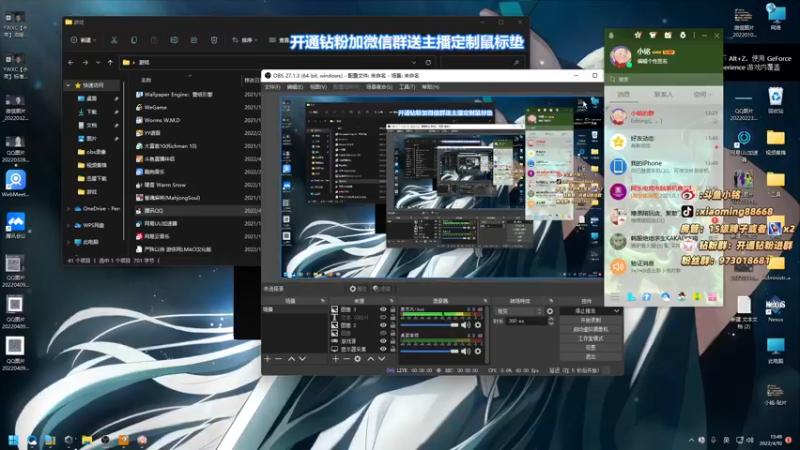800x450 pixels.
Task: Toggle visibility eye of 显示器采集 source
Action: point(383,349)
